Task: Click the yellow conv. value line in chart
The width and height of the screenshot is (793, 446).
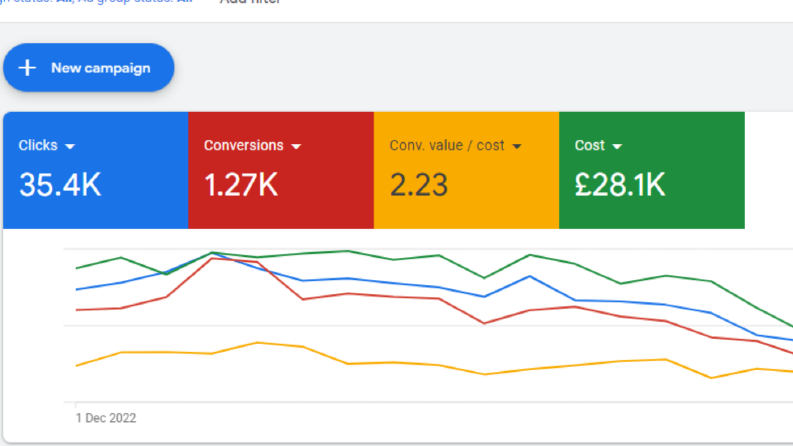Action: pyautogui.click(x=438, y=365)
